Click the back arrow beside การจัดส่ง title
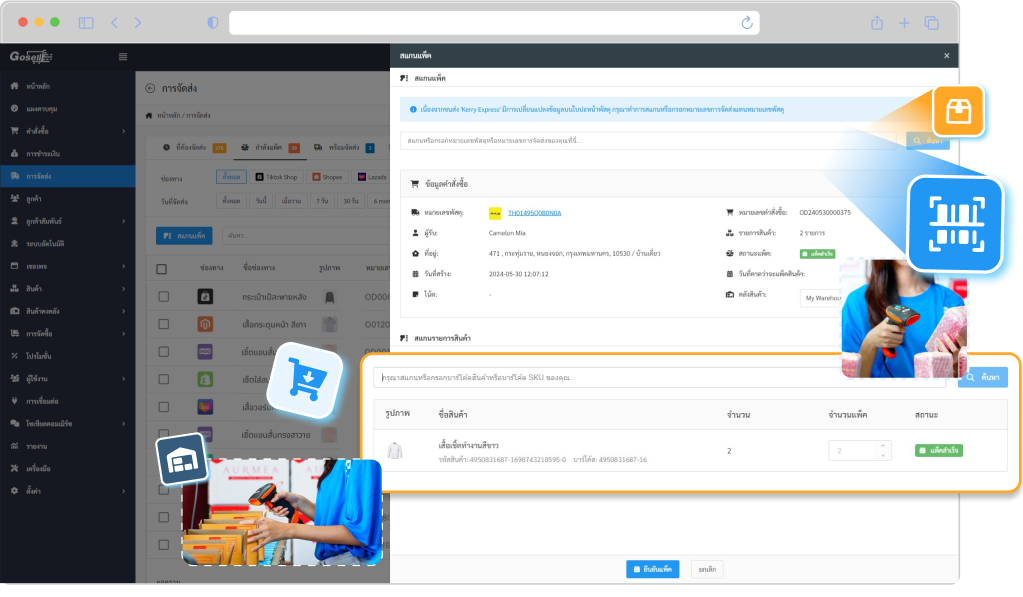Viewport: 1023px width, 597px height. (150, 88)
